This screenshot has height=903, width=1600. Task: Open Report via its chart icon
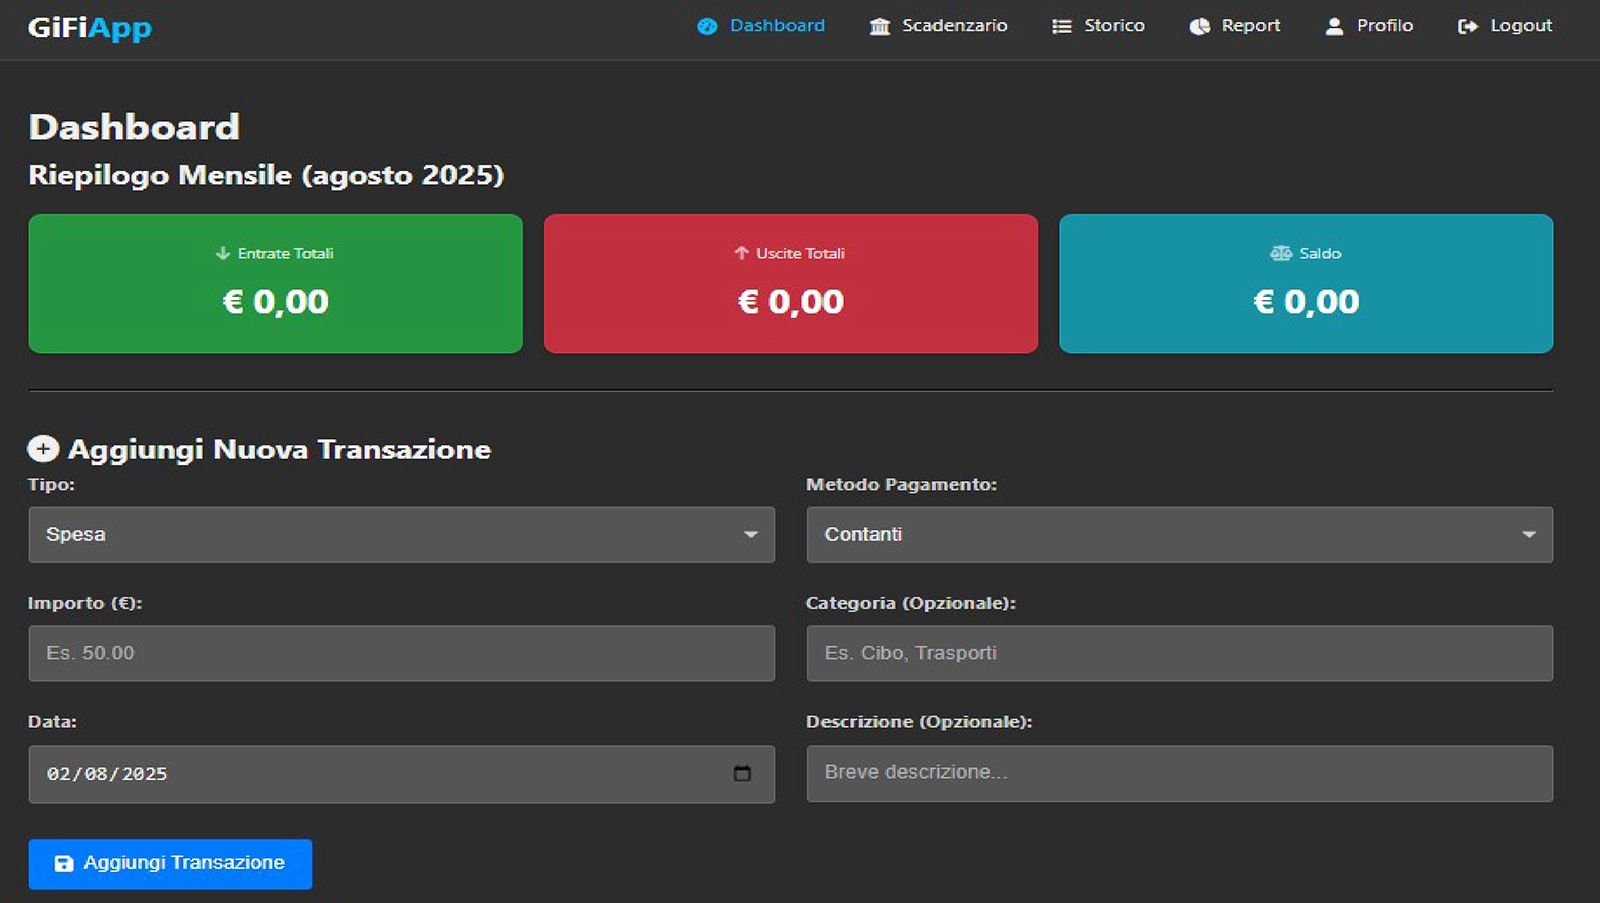pyautogui.click(x=1197, y=26)
